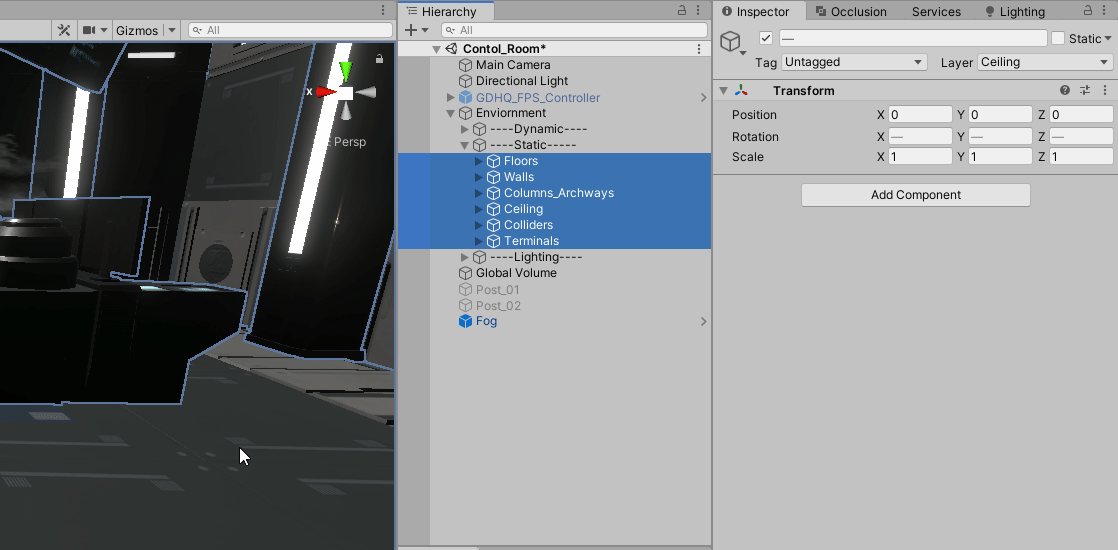The height and width of the screenshot is (550, 1118).
Task: Click the Hierarchy search field
Action: [574, 30]
